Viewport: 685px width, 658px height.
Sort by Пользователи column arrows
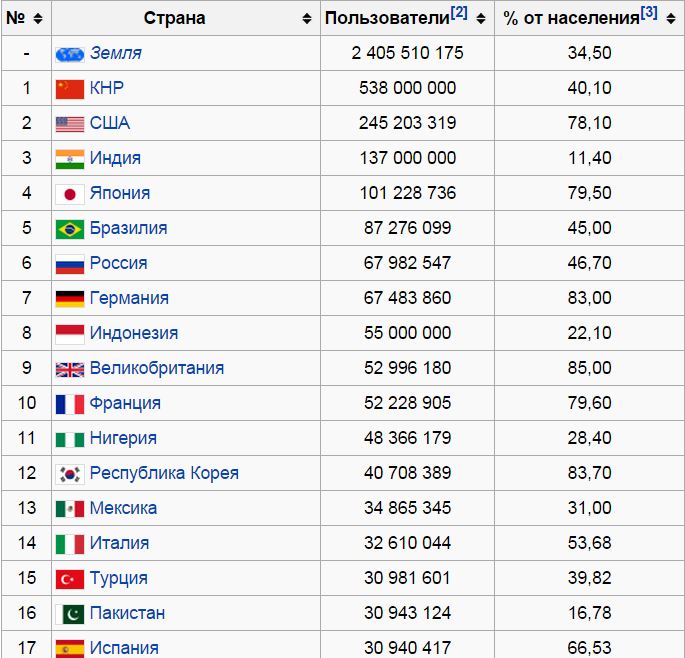pyautogui.click(x=481, y=18)
